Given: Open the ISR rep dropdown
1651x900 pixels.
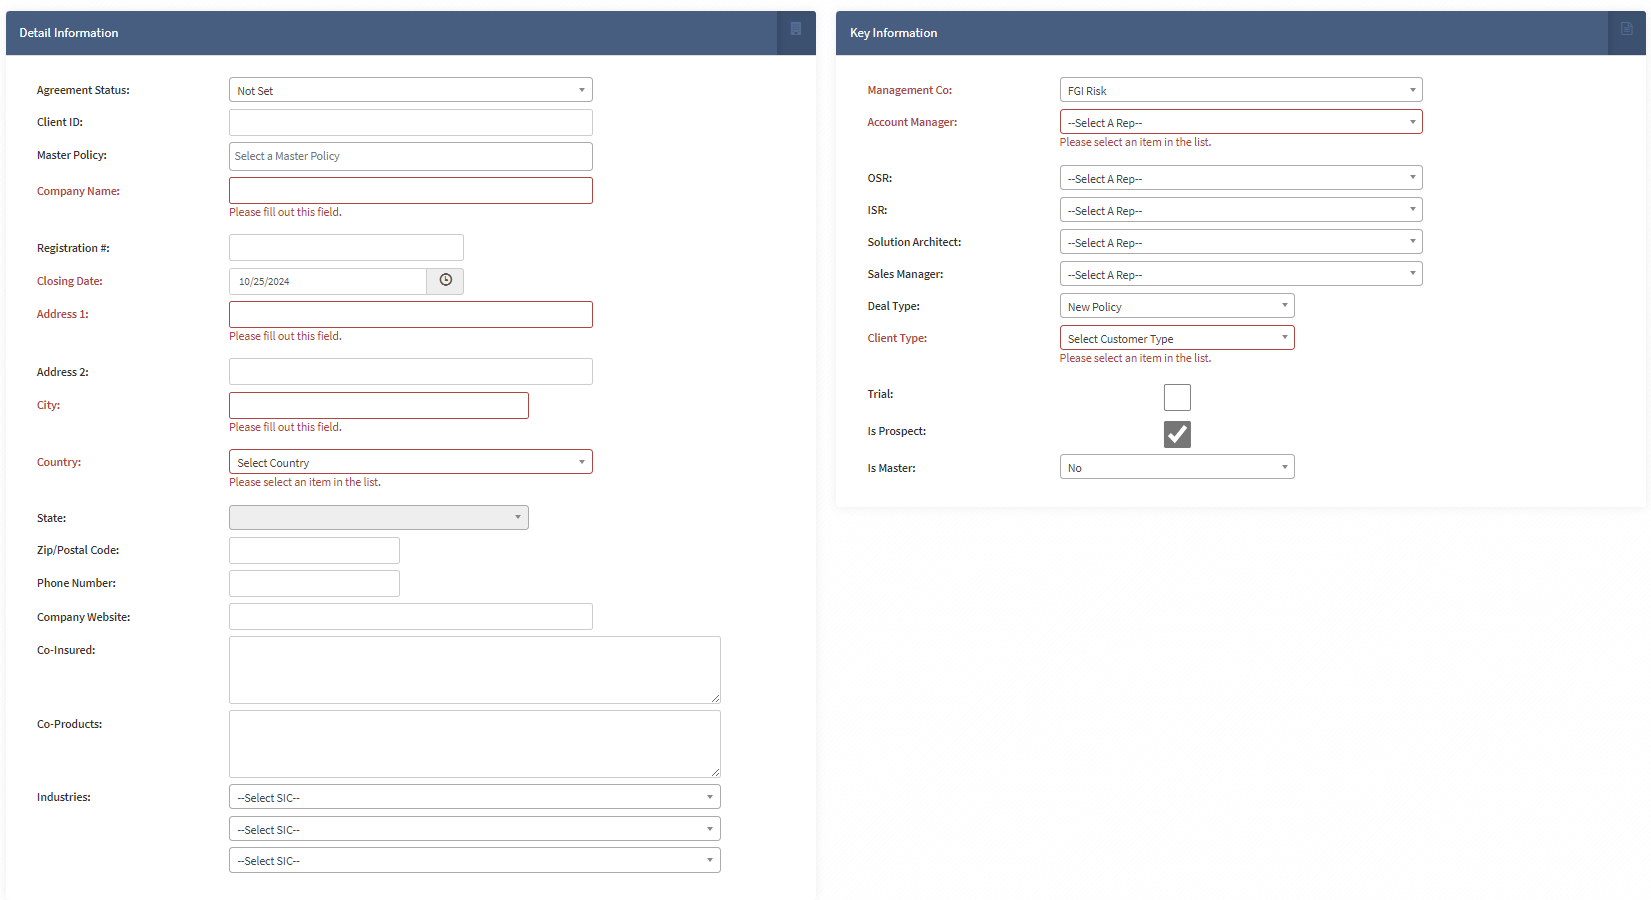Looking at the screenshot, I should click(1241, 210).
